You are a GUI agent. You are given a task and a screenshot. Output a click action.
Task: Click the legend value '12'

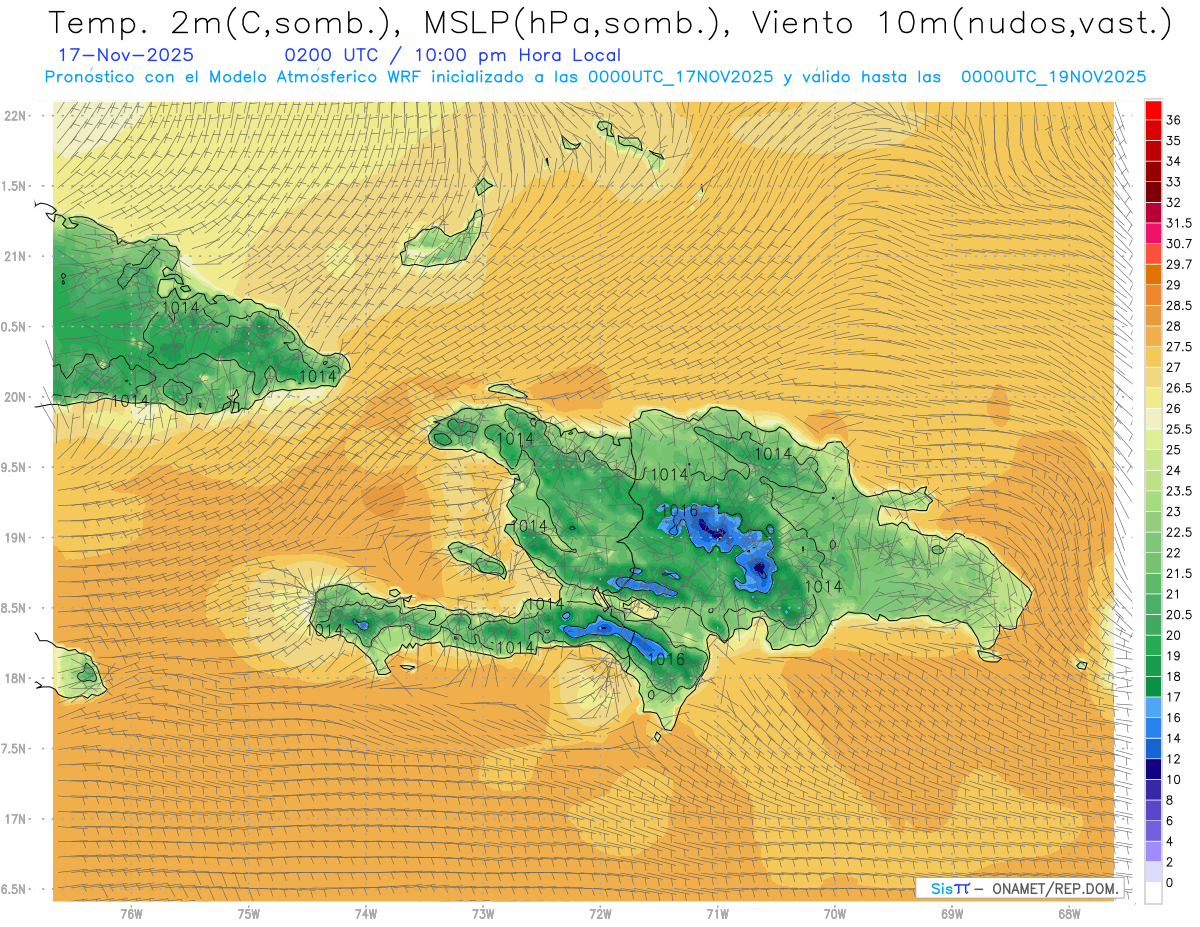(x=1174, y=759)
